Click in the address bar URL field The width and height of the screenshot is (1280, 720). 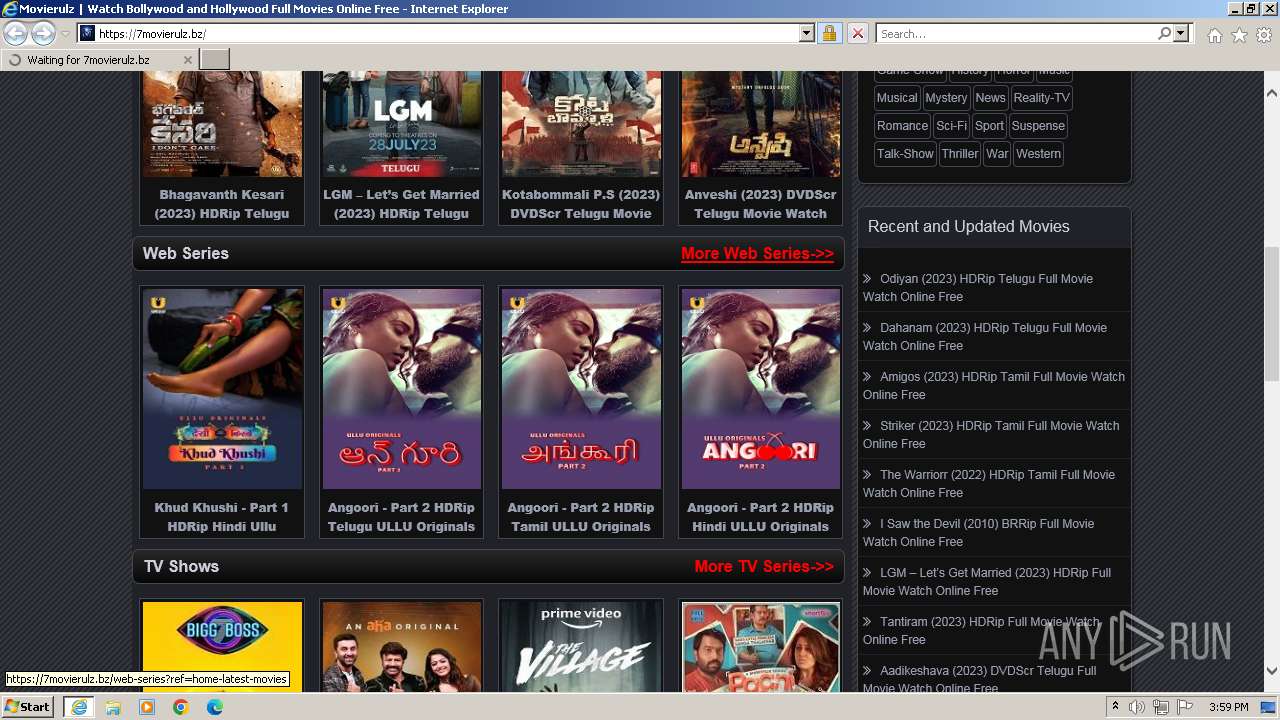point(447,34)
